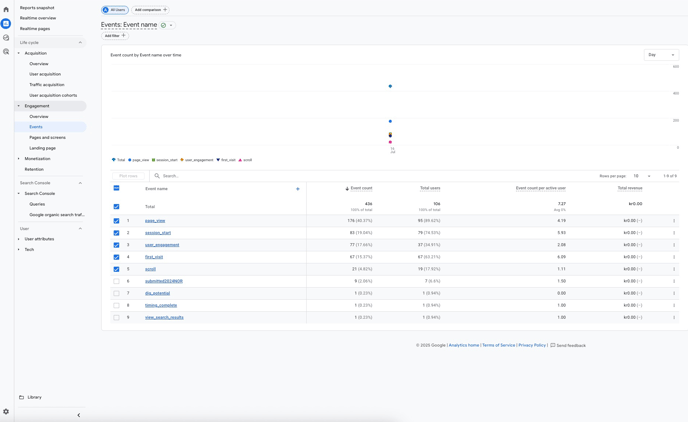Click the Send feedback icon in the footer
The image size is (688, 422).
[x=552, y=345]
